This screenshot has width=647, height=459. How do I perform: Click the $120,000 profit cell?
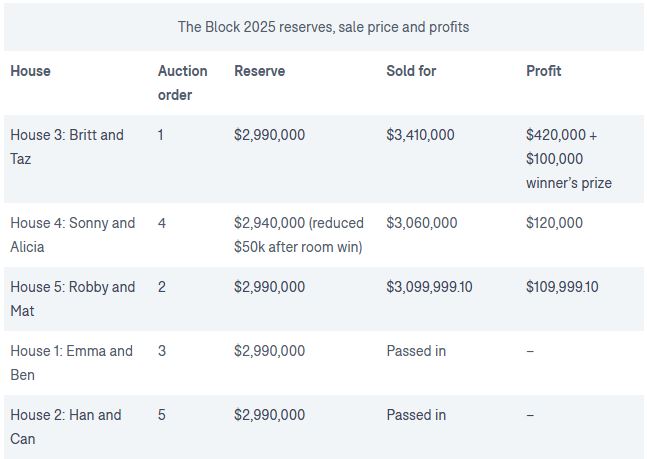554,223
